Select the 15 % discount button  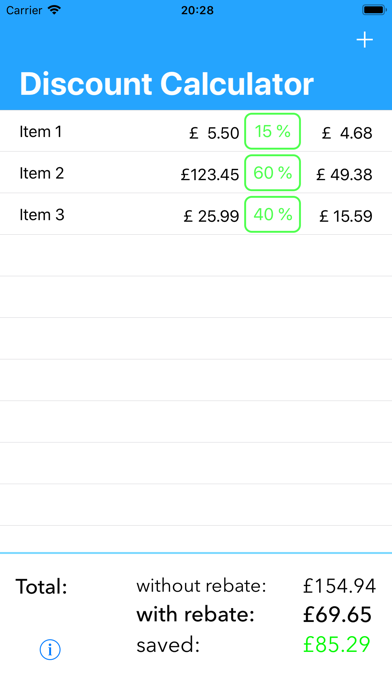pyautogui.click(x=273, y=131)
